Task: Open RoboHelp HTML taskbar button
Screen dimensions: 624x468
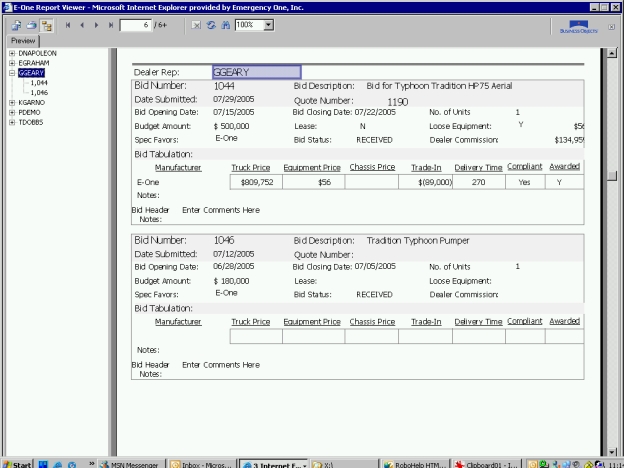Action: (x=415, y=464)
